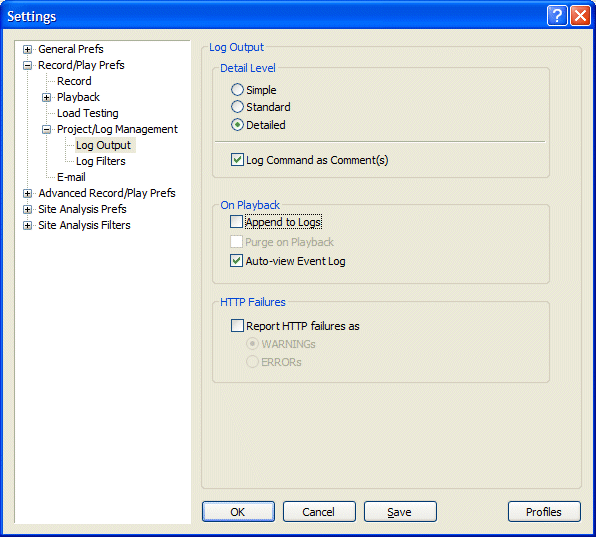
Task: Enable Append to Logs checkbox
Action: (x=236, y=222)
